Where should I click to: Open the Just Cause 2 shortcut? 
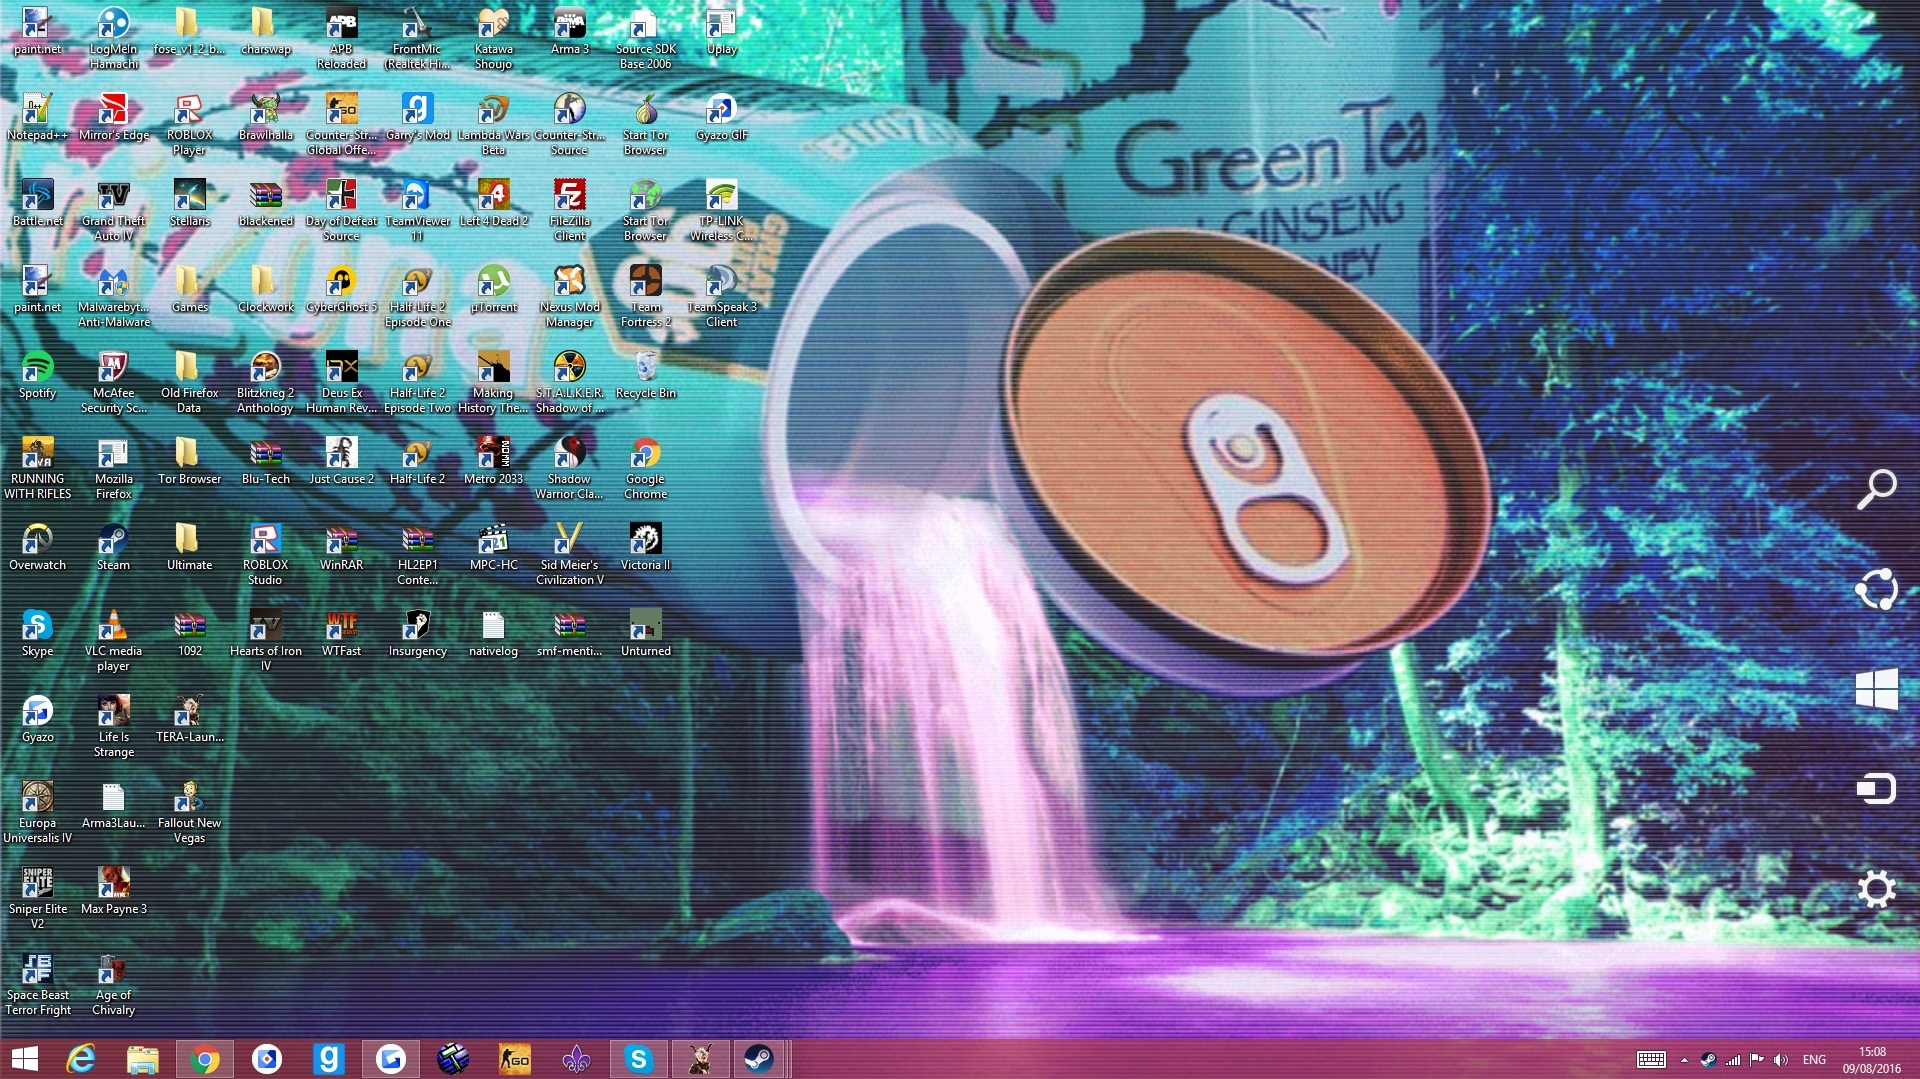(x=342, y=461)
